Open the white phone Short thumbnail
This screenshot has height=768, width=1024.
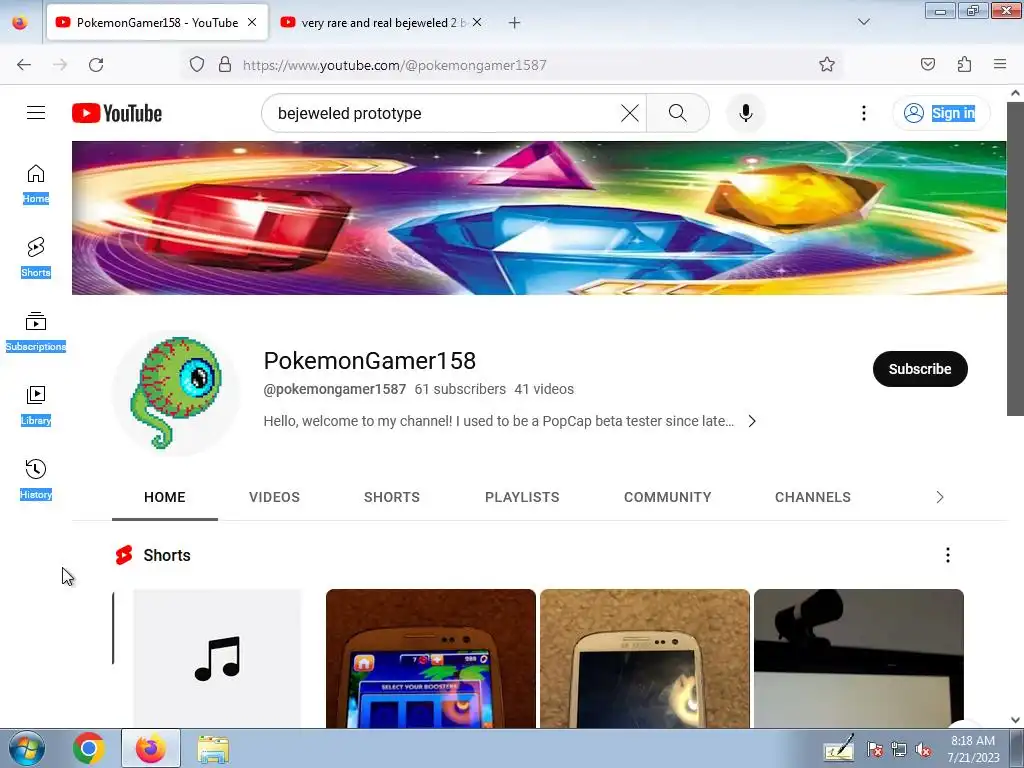coord(645,658)
